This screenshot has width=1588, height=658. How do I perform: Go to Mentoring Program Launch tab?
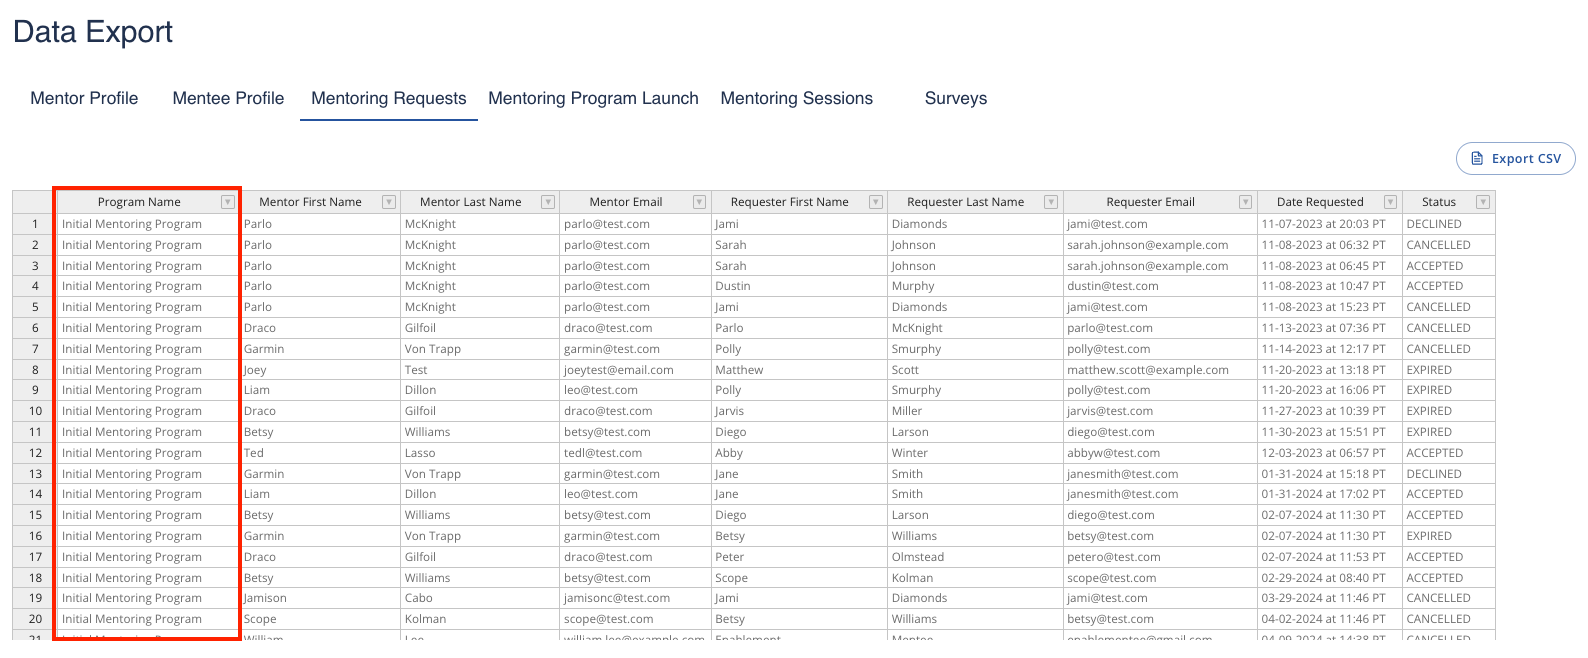pos(593,98)
